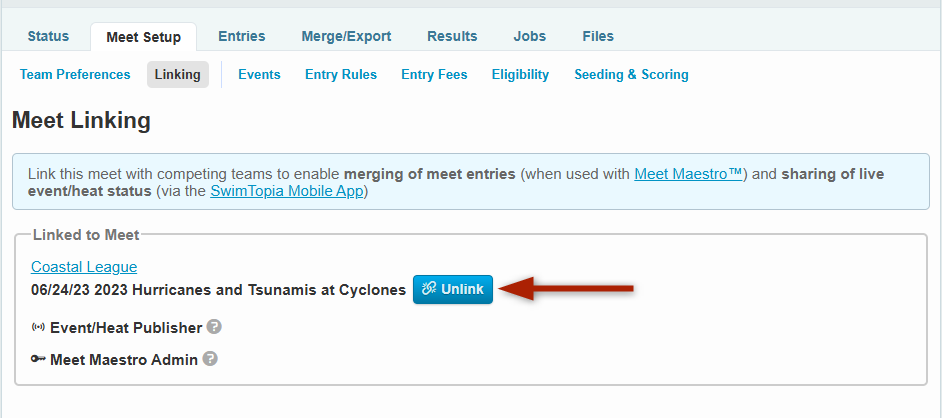
Task: Click the broadcast icon before Event/Heat Publisher
Action: pyautogui.click(x=39, y=327)
